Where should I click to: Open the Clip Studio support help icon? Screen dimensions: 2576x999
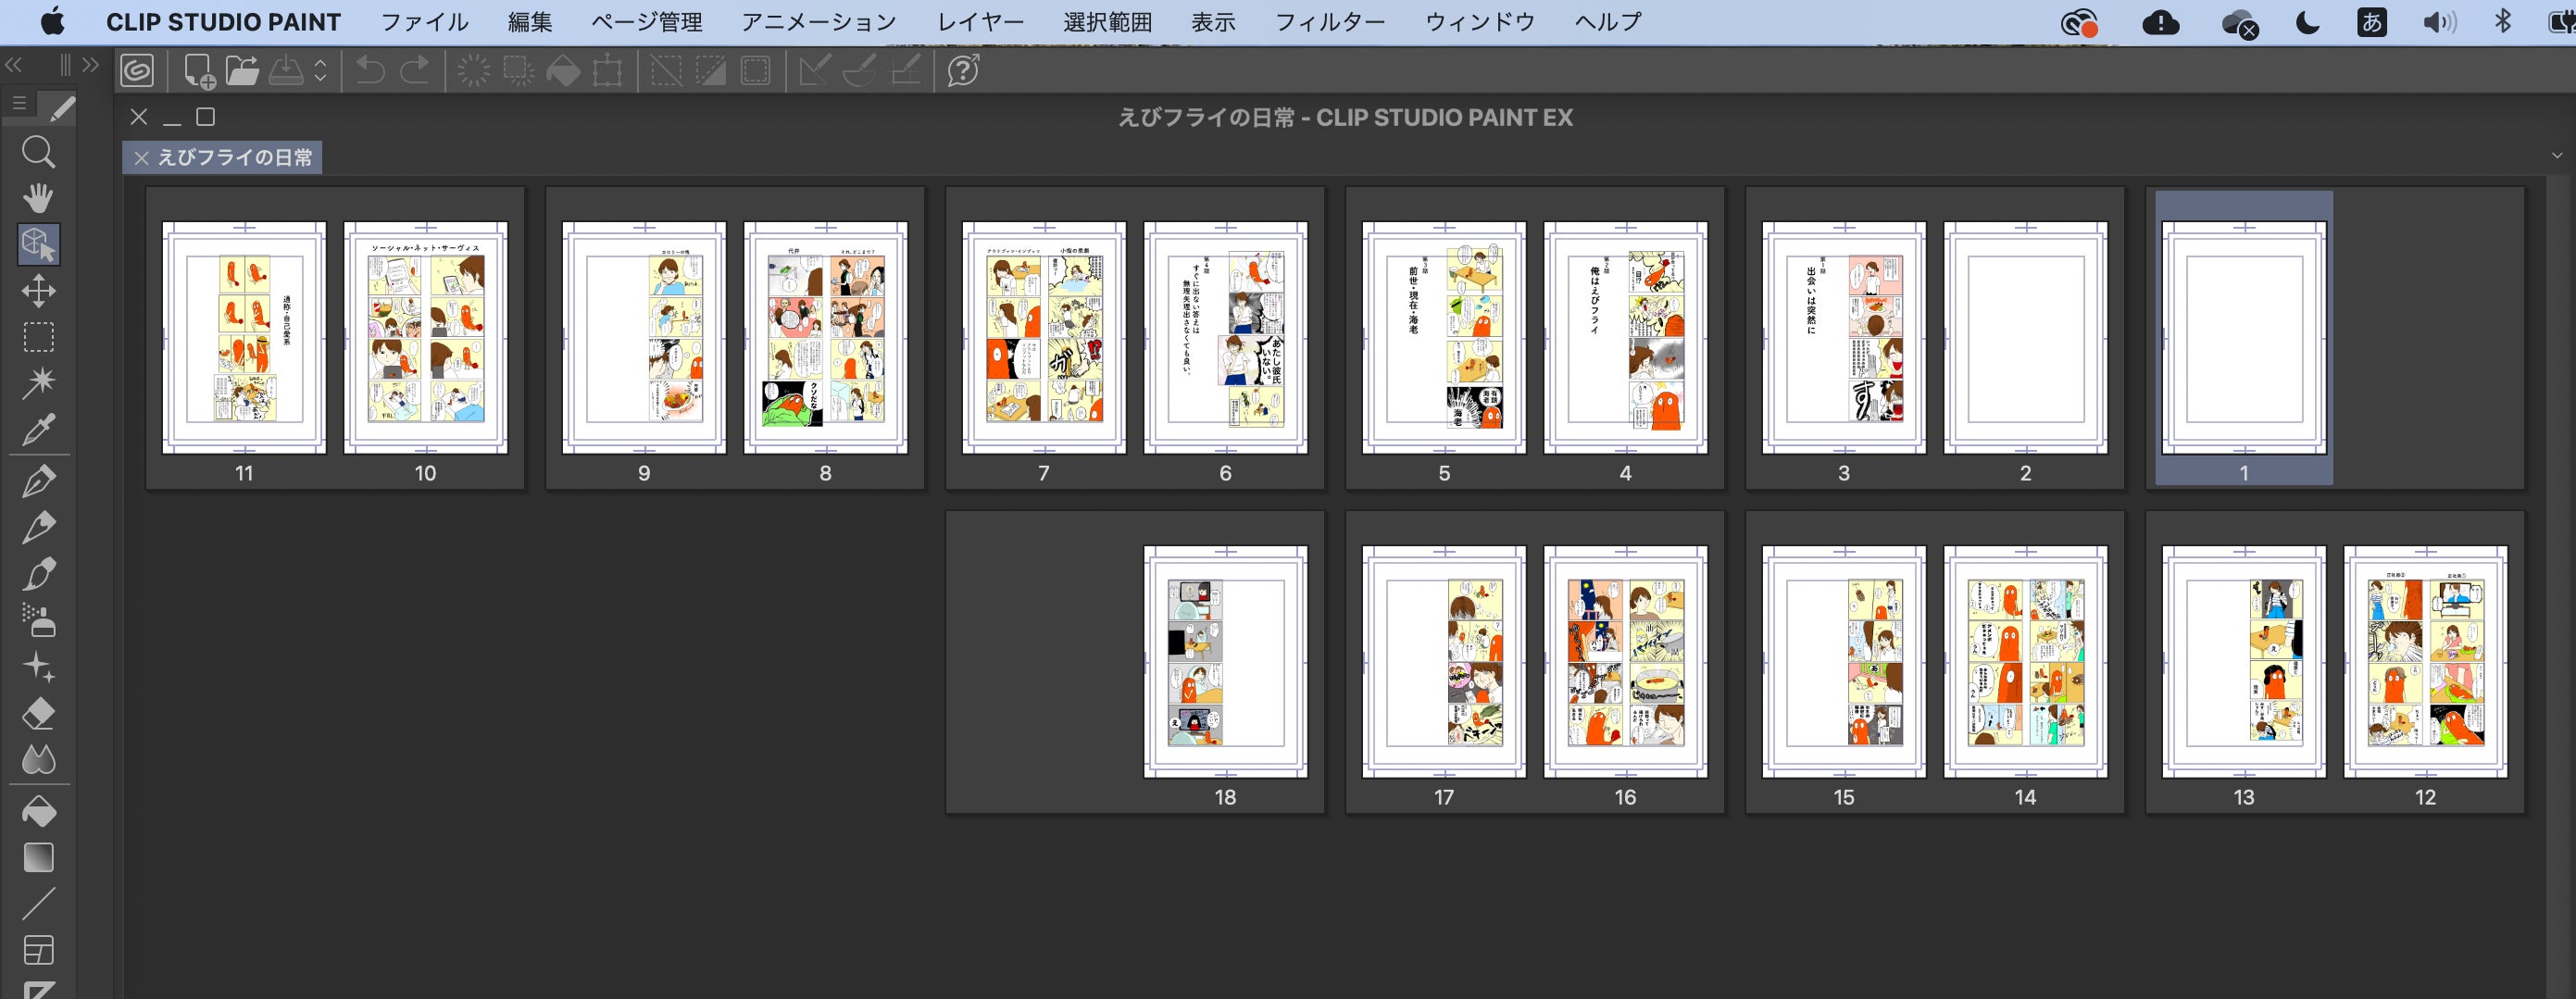pos(963,71)
